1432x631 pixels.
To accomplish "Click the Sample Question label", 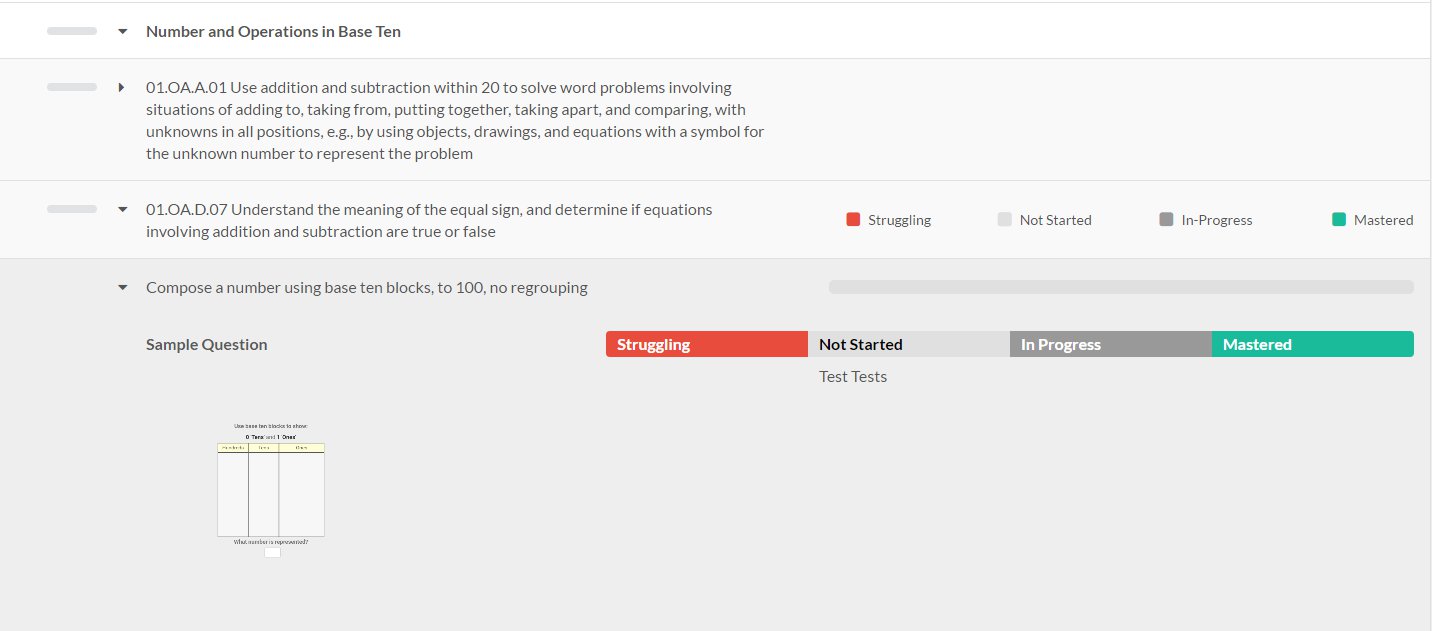I will click(x=207, y=344).
